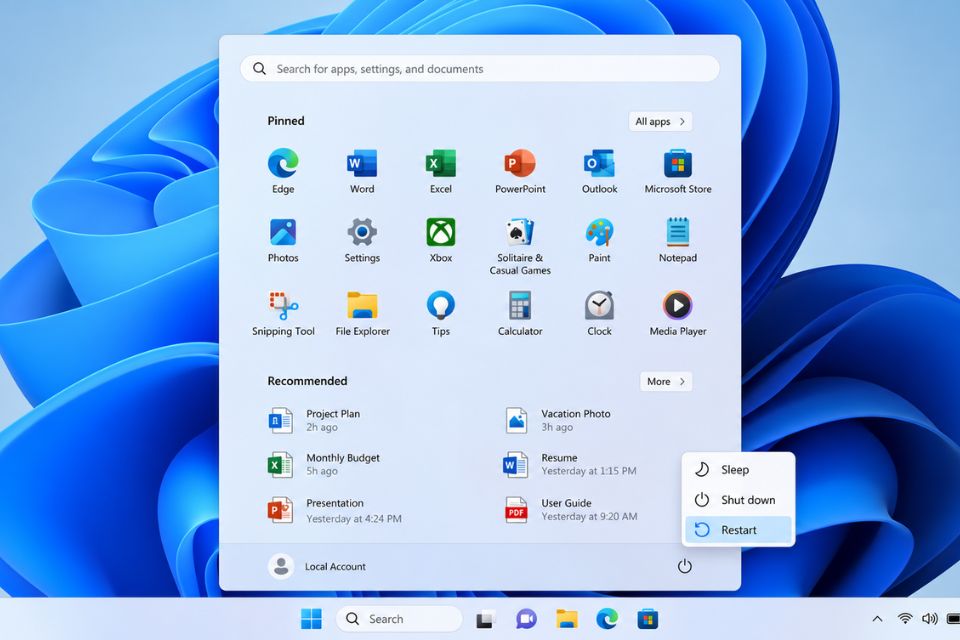The height and width of the screenshot is (640, 960).
Task: Expand the All apps list
Action: [660, 121]
